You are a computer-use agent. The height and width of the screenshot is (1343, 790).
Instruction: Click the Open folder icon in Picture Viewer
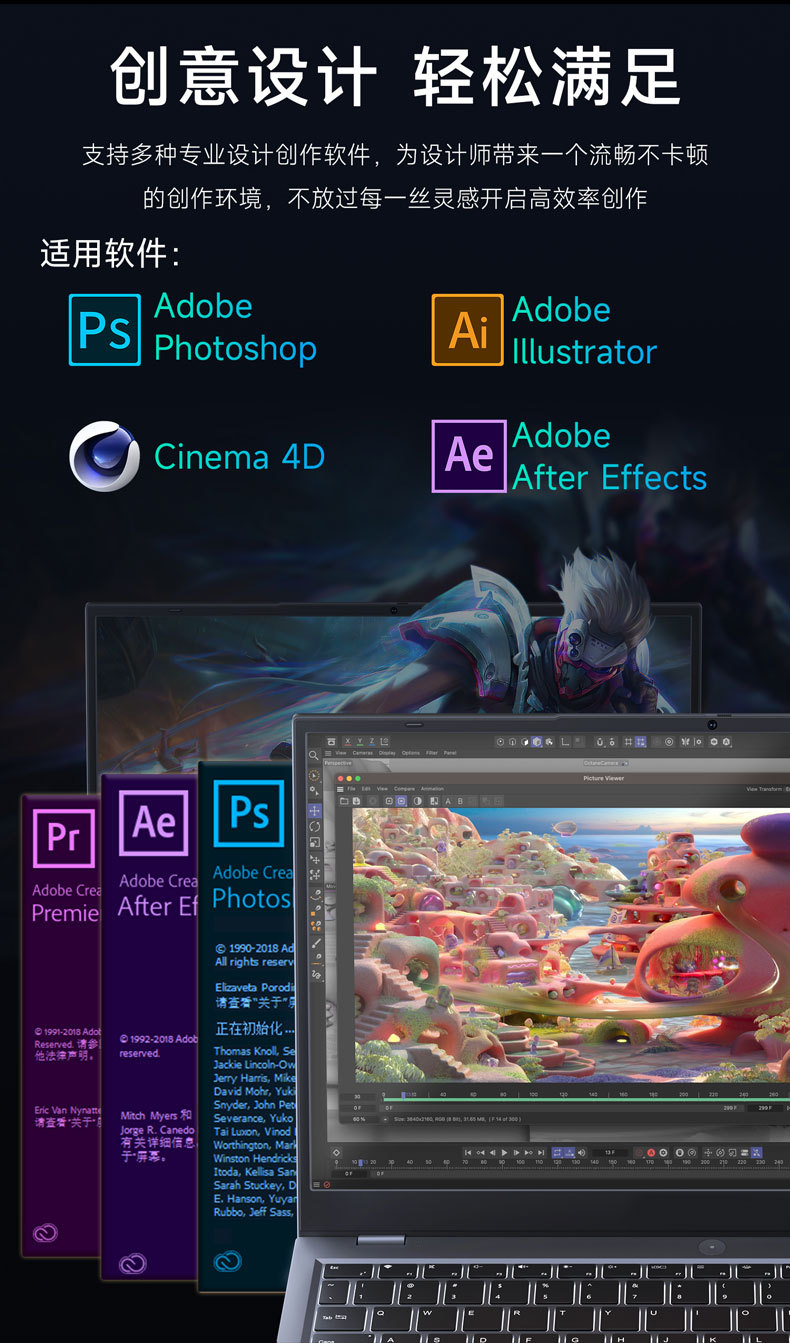coord(344,801)
